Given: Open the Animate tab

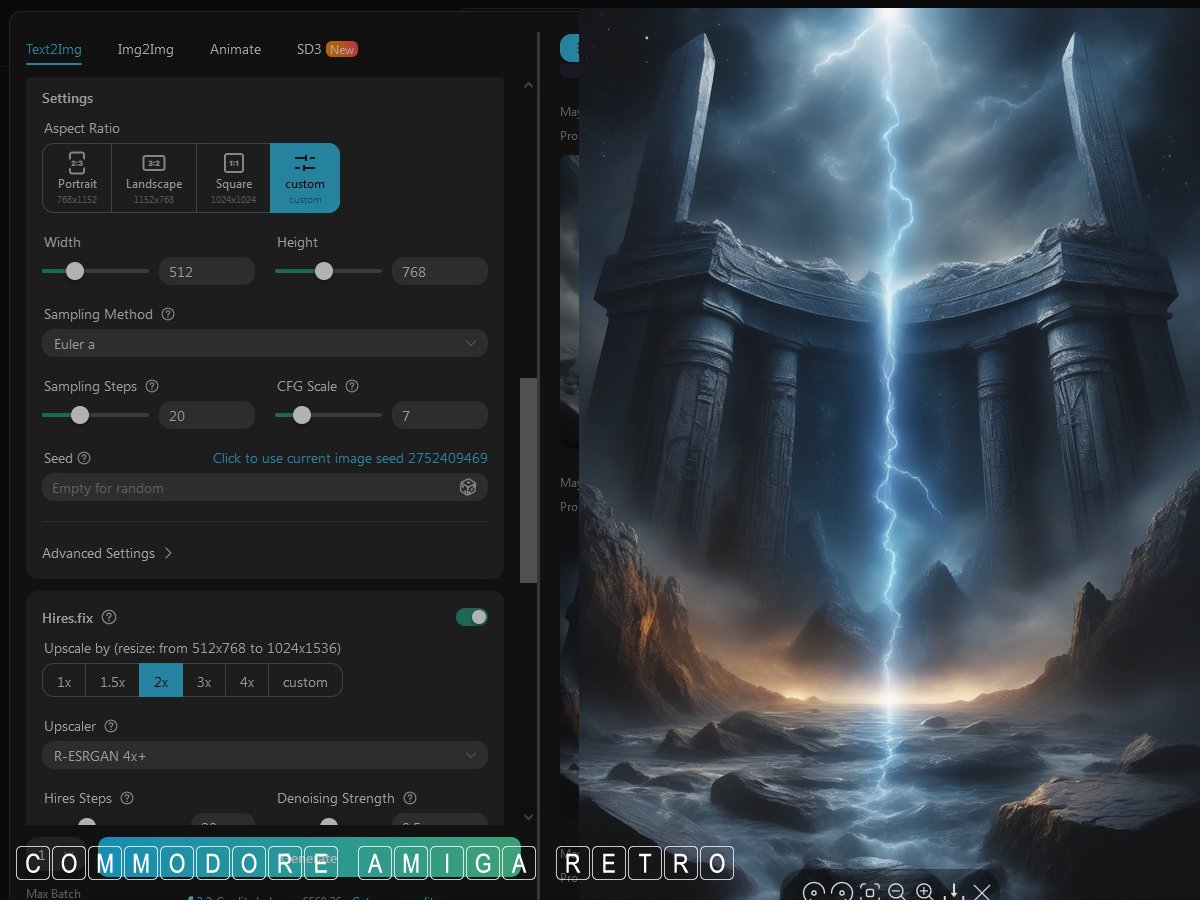Looking at the screenshot, I should click(x=235, y=49).
